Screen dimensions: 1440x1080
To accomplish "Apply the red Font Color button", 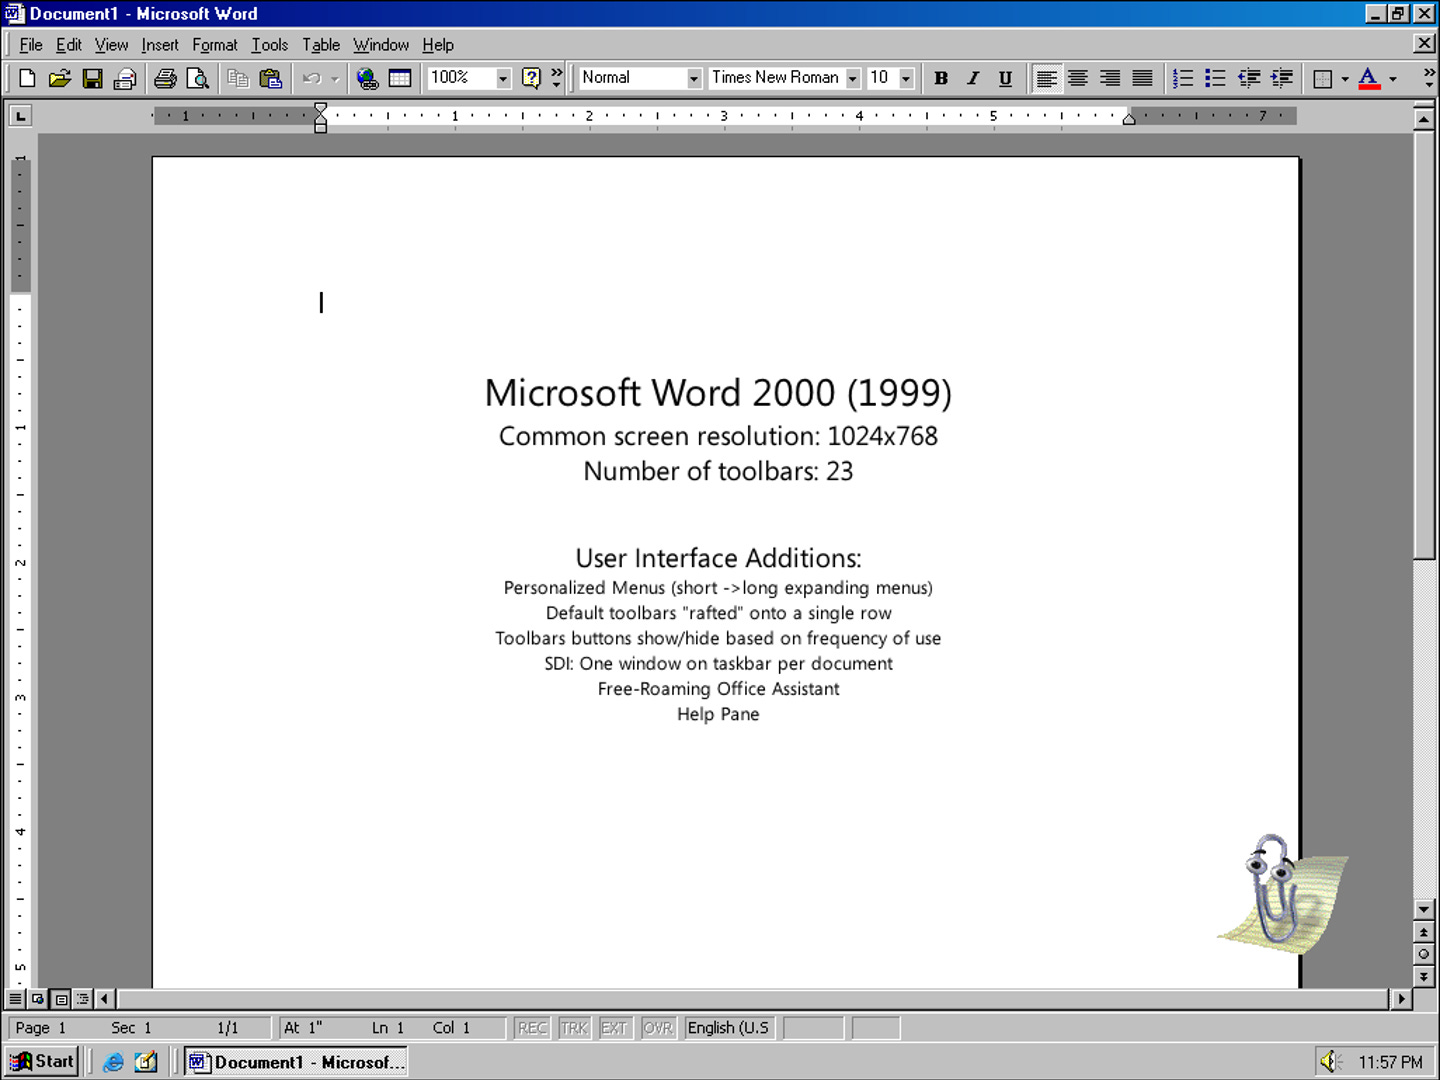I will [1369, 78].
